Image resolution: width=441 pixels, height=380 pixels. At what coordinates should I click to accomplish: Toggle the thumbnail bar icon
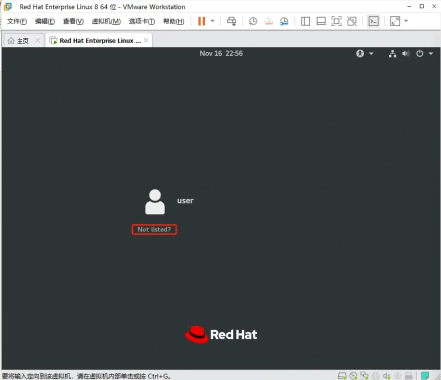[321, 21]
